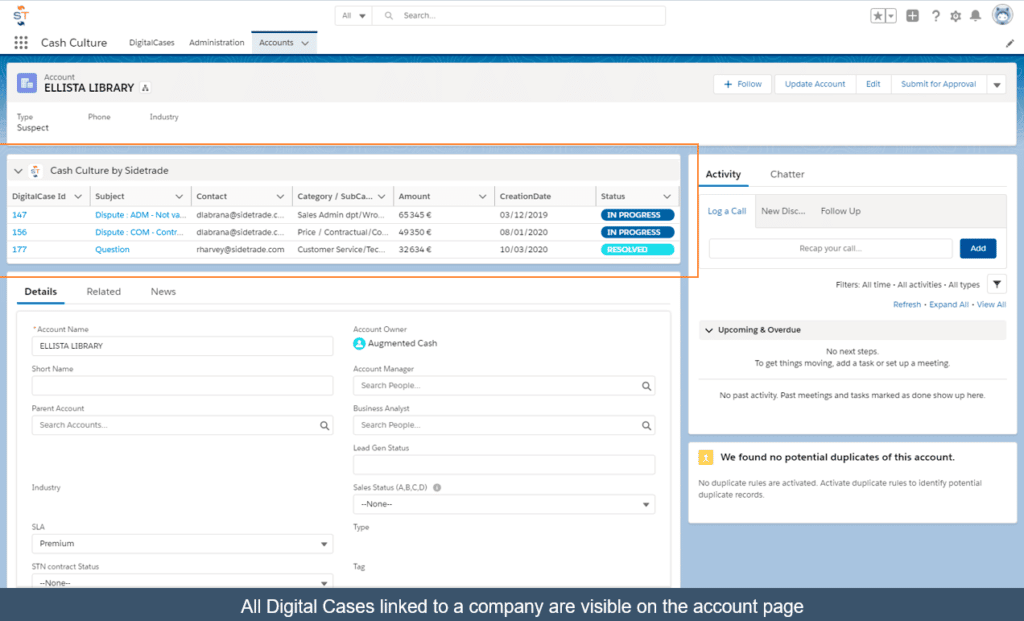The image size is (1024, 621).
Task: Open DigitalCase 156 link
Action: 20,232
